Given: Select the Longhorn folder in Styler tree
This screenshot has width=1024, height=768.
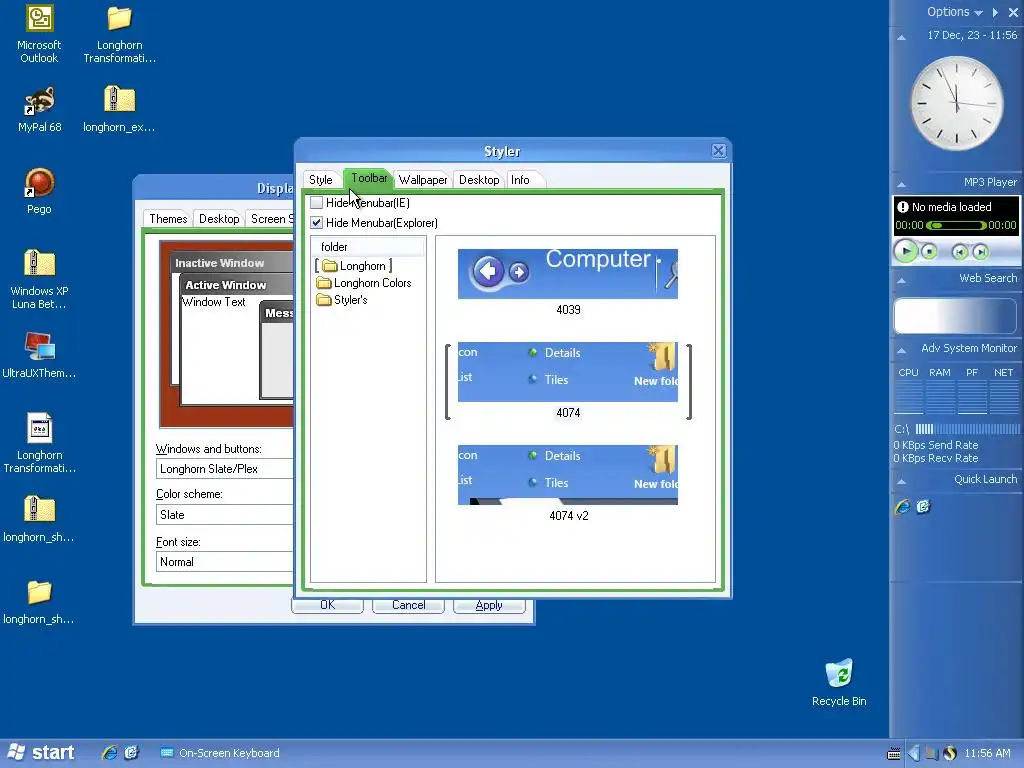Looking at the screenshot, I should click(x=354, y=266).
